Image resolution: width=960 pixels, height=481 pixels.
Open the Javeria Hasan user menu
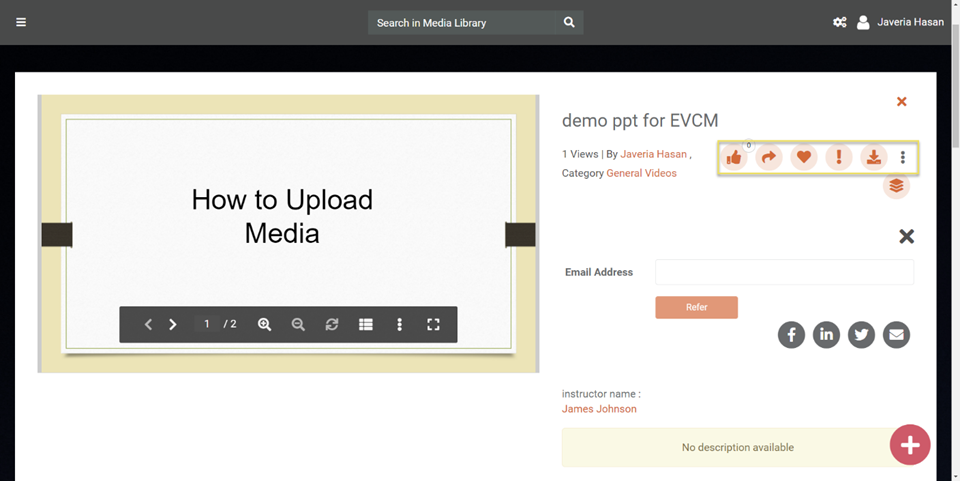[x=900, y=22]
